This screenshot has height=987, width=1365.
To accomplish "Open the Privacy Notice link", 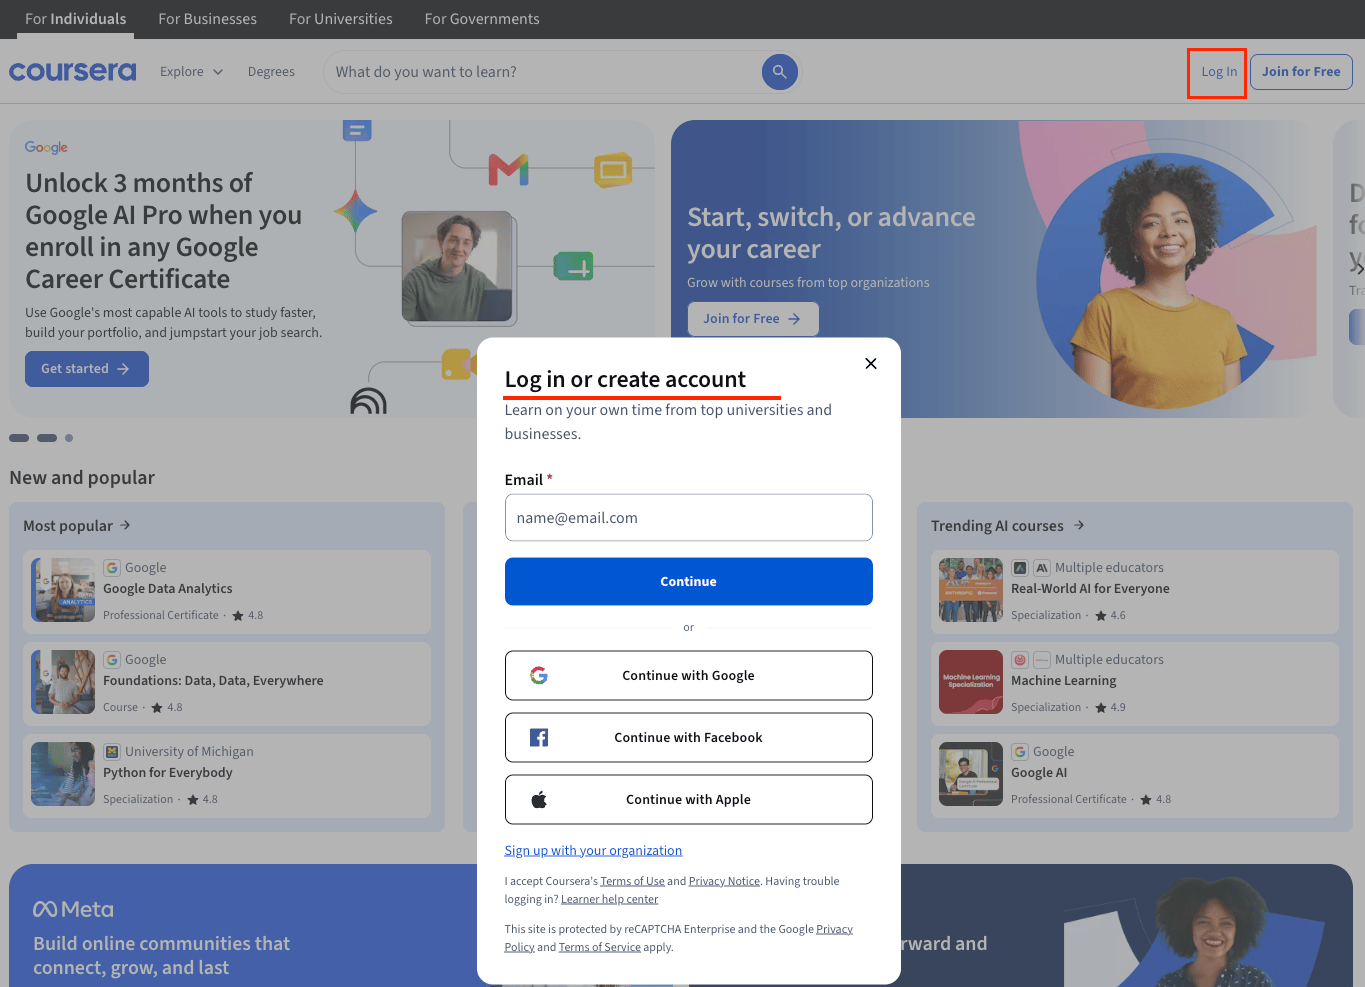I will 724,881.
